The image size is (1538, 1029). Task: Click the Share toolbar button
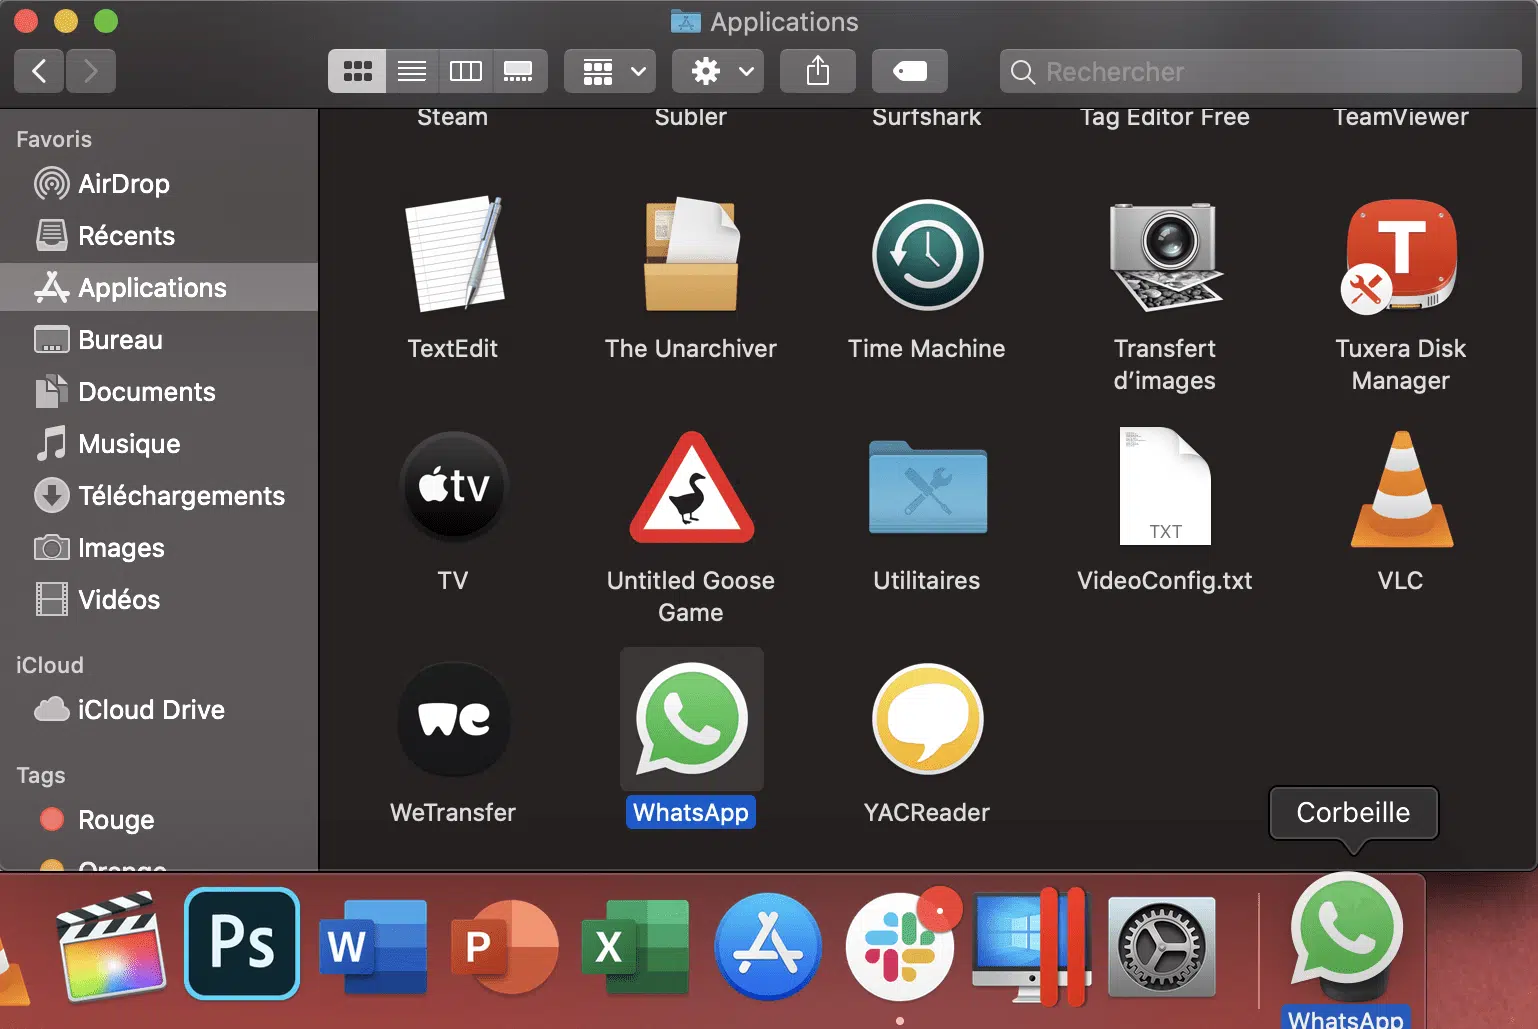pos(818,71)
